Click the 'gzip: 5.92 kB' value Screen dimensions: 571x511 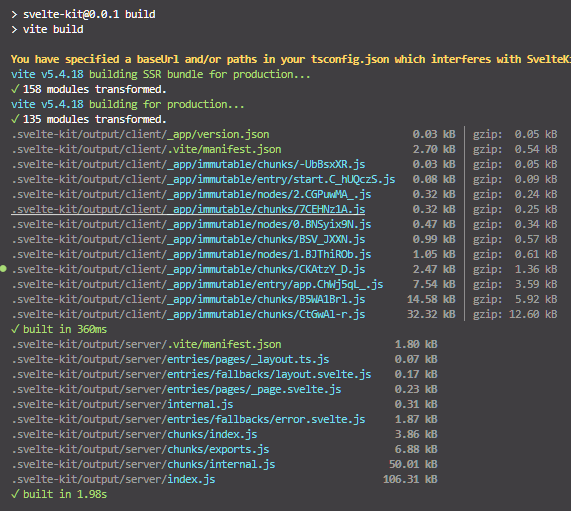click(515, 299)
